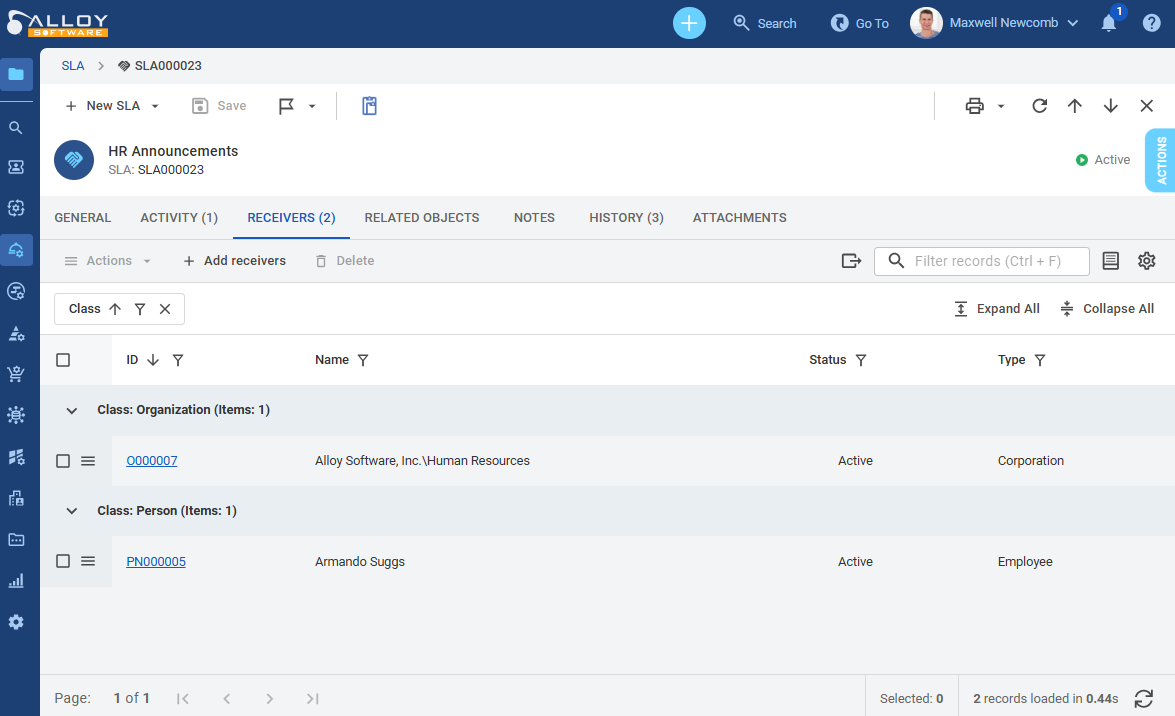Open grid settings gear icon
The image size is (1175, 716).
1146,261
